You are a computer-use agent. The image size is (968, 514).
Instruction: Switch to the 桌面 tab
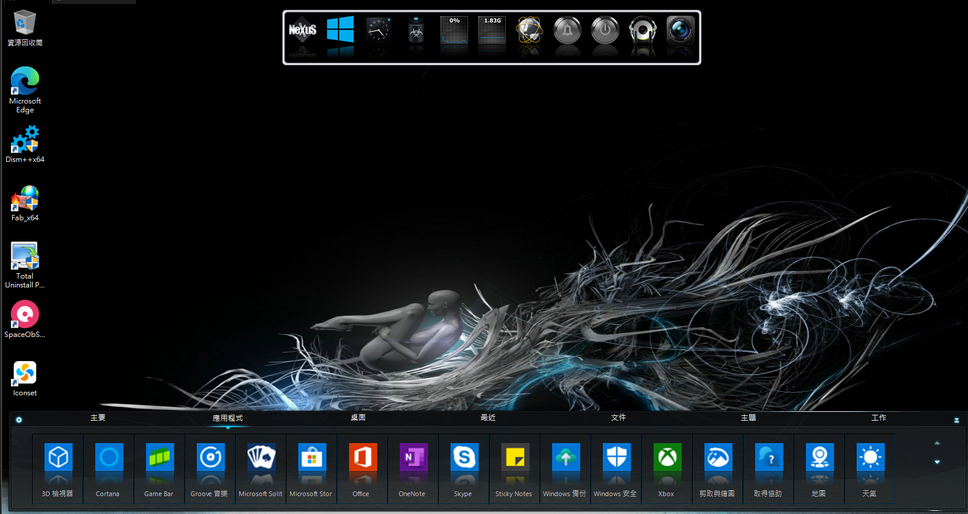(x=358, y=418)
